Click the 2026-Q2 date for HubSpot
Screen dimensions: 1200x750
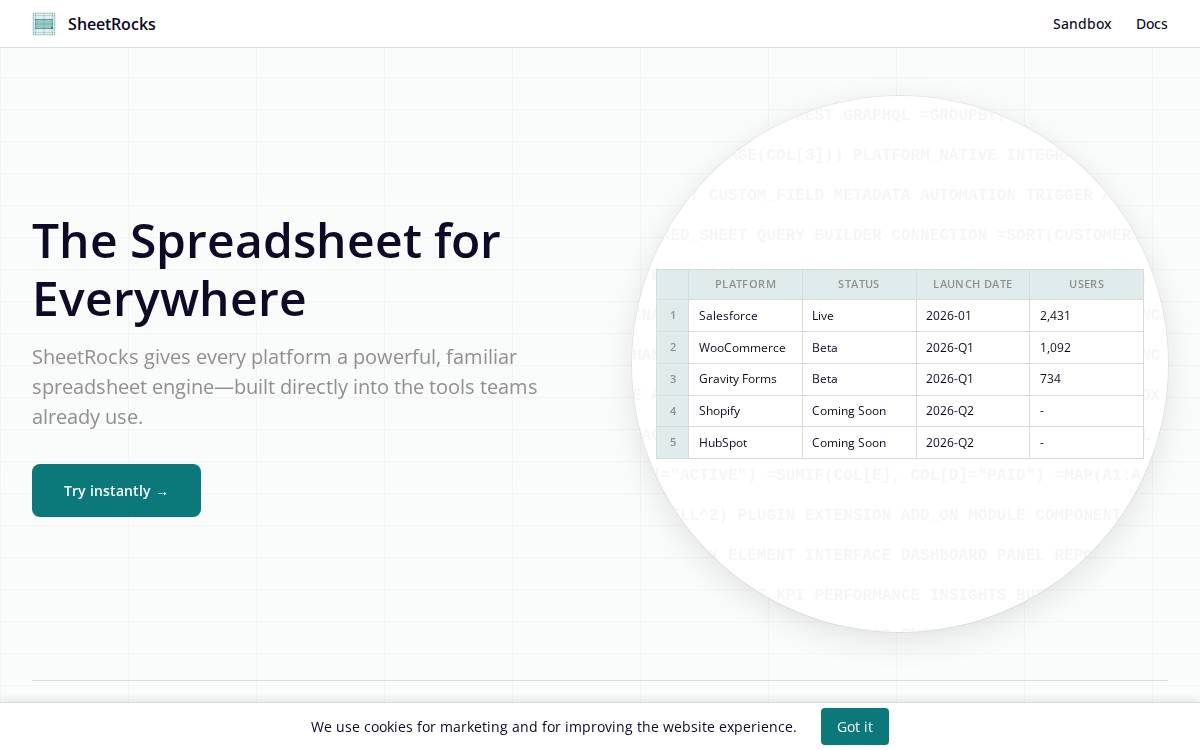tap(973, 443)
